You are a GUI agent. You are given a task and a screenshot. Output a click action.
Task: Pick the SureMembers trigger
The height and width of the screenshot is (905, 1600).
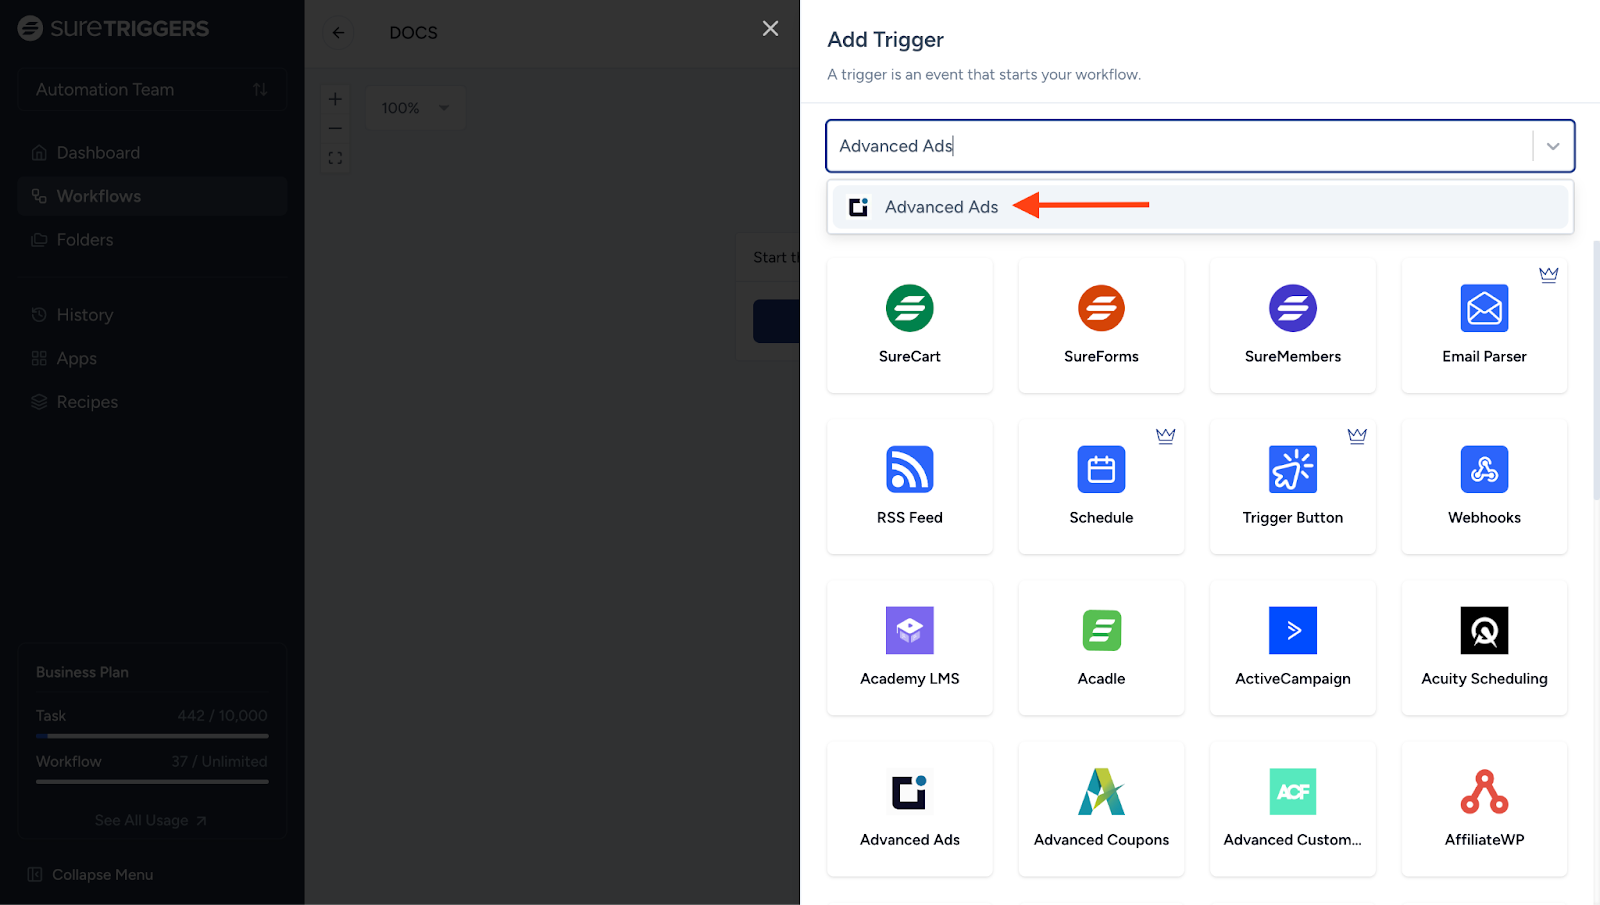click(x=1292, y=324)
